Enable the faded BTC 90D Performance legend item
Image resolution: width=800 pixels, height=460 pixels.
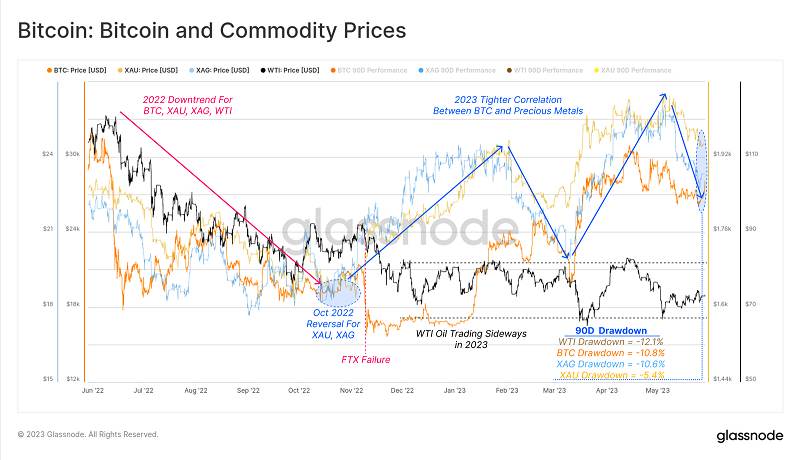click(x=369, y=70)
